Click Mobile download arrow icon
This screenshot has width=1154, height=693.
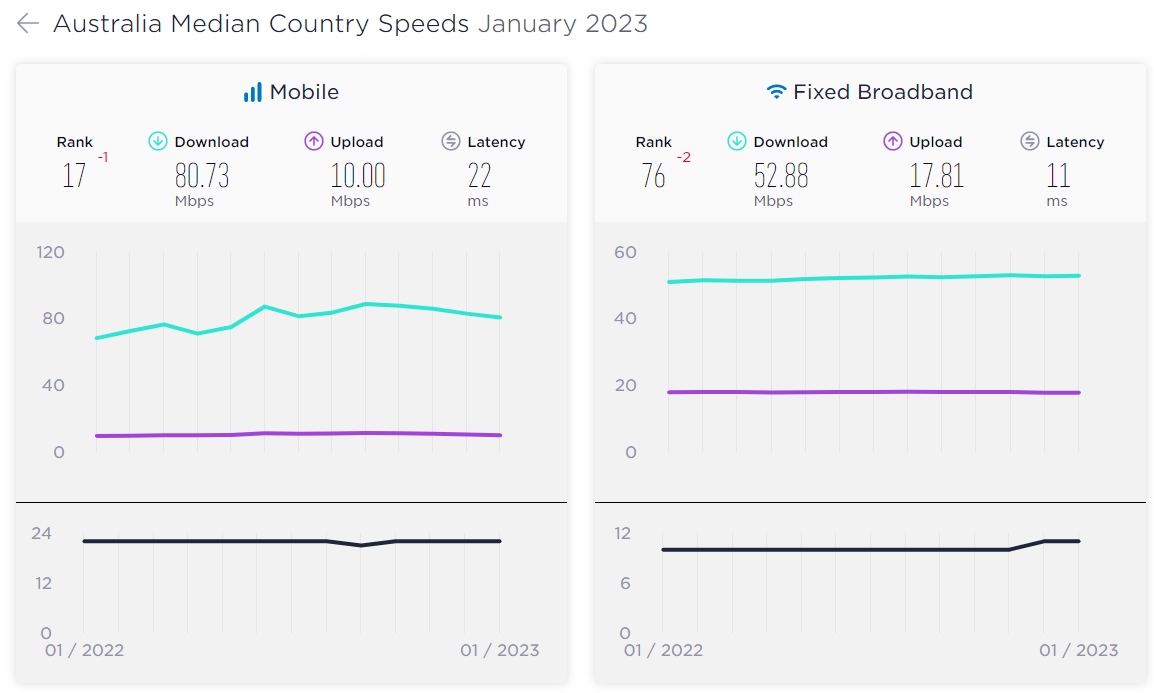pos(158,142)
